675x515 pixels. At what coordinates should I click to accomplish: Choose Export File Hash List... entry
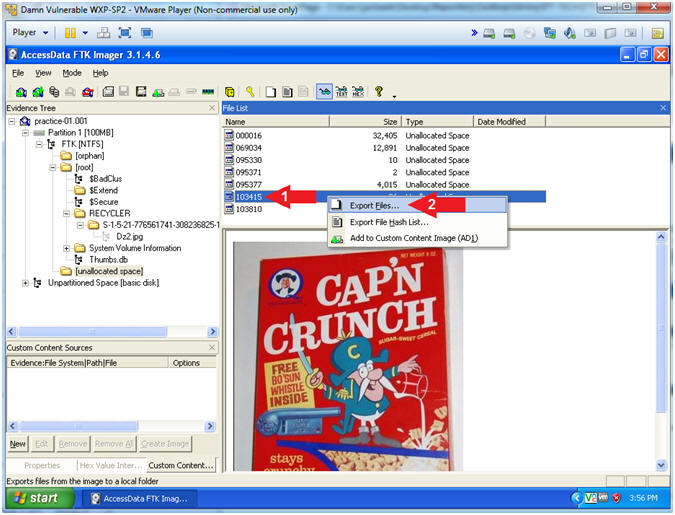(417, 222)
